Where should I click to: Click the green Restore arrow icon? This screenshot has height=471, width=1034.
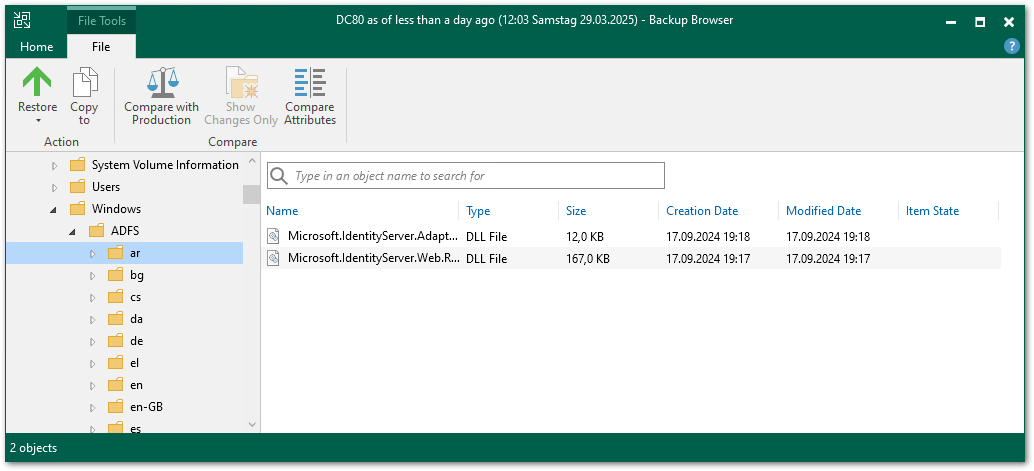click(x=37, y=82)
